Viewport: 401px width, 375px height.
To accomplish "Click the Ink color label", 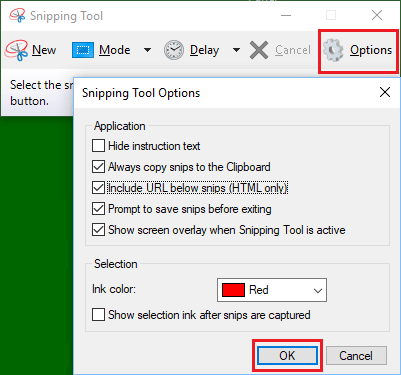I will click(114, 289).
